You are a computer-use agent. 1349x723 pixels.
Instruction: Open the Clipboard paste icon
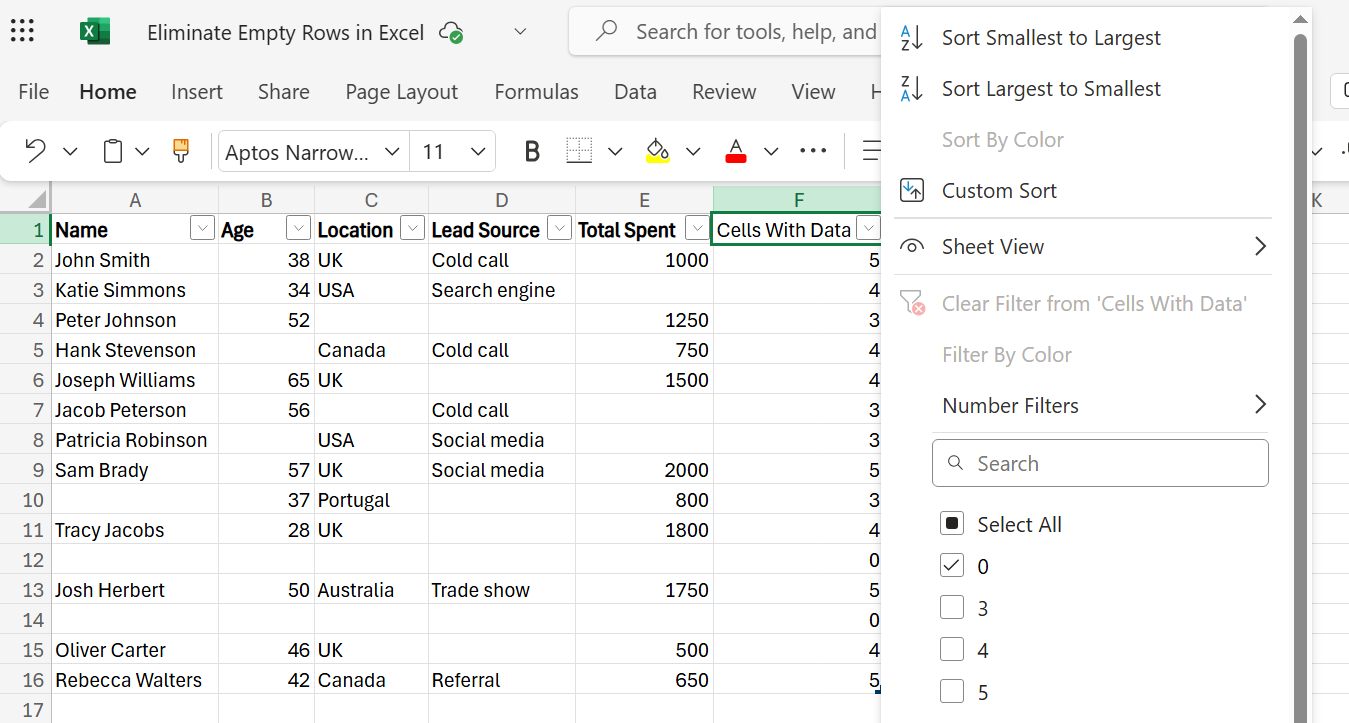111,150
